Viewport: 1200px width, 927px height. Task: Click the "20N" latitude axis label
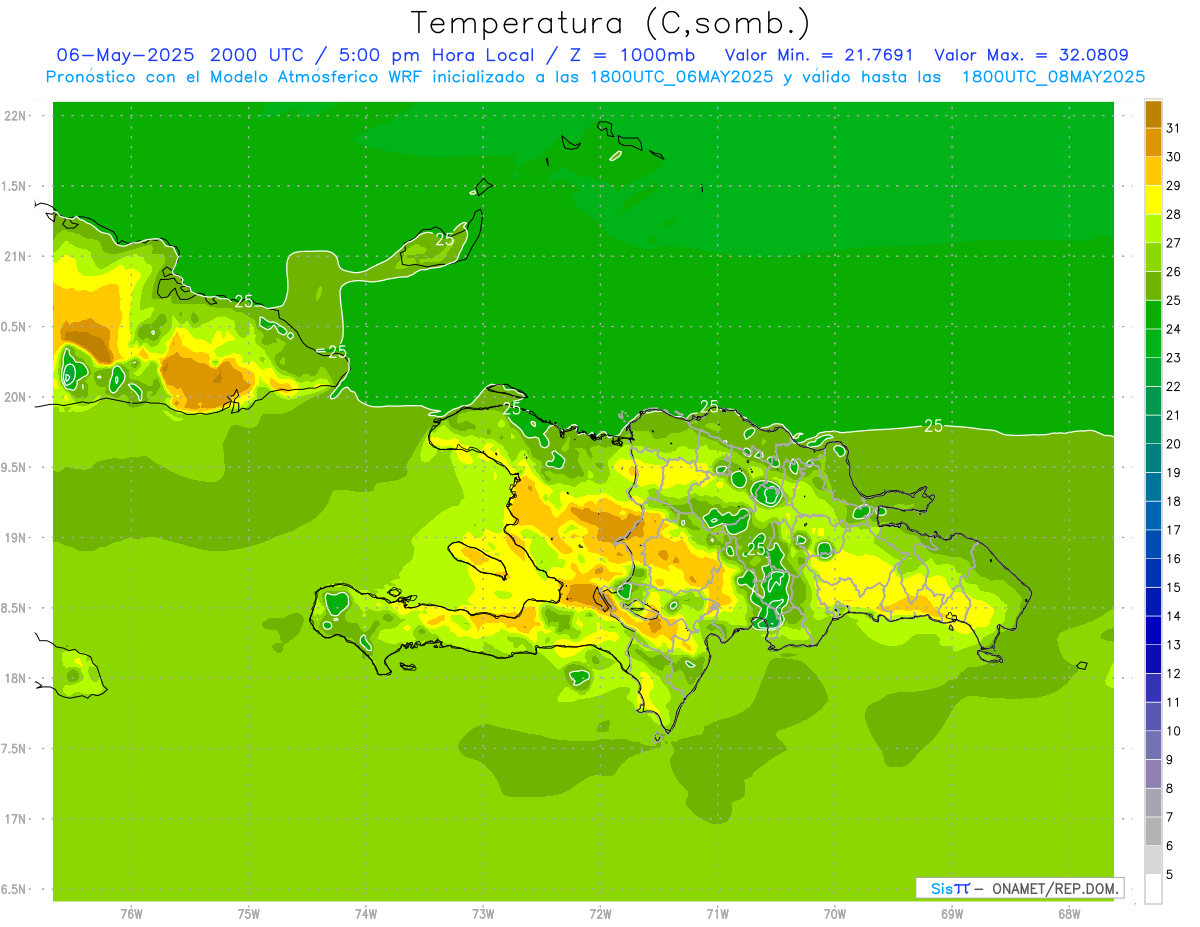[x=16, y=397]
